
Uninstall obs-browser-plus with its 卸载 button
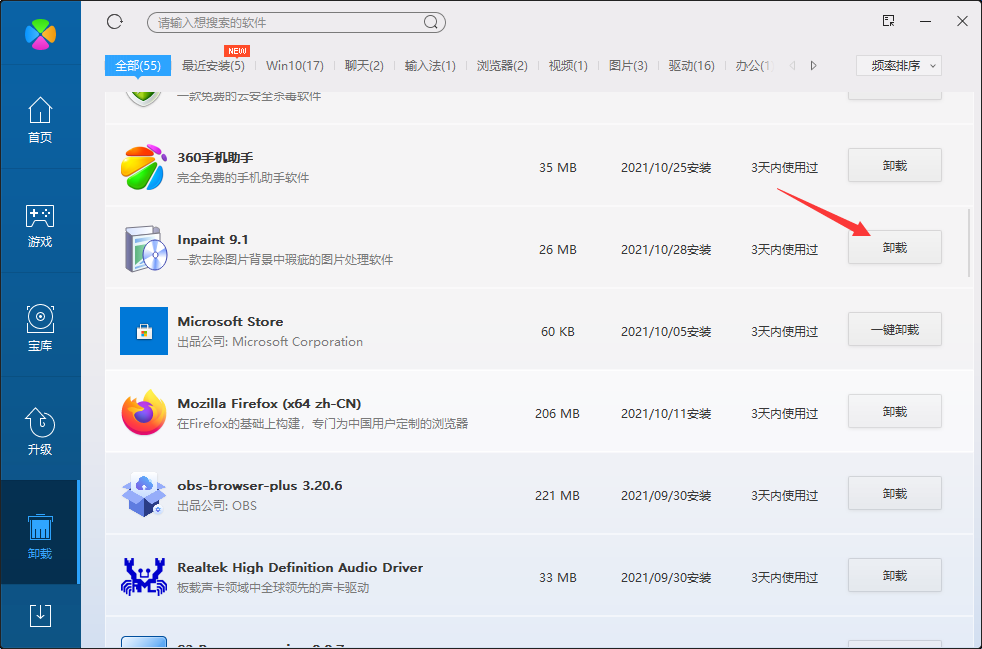(895, 494)
